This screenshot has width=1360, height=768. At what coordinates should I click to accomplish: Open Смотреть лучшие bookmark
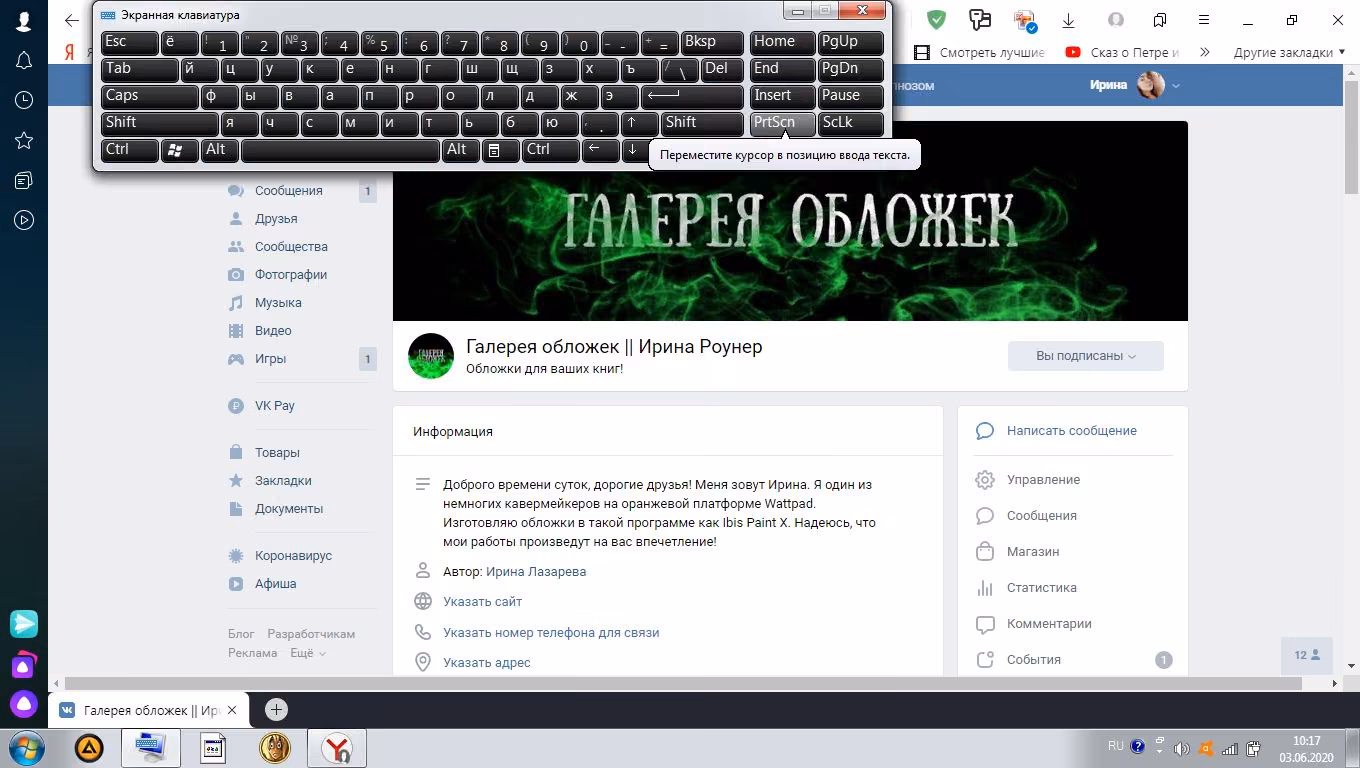[980, 52]
